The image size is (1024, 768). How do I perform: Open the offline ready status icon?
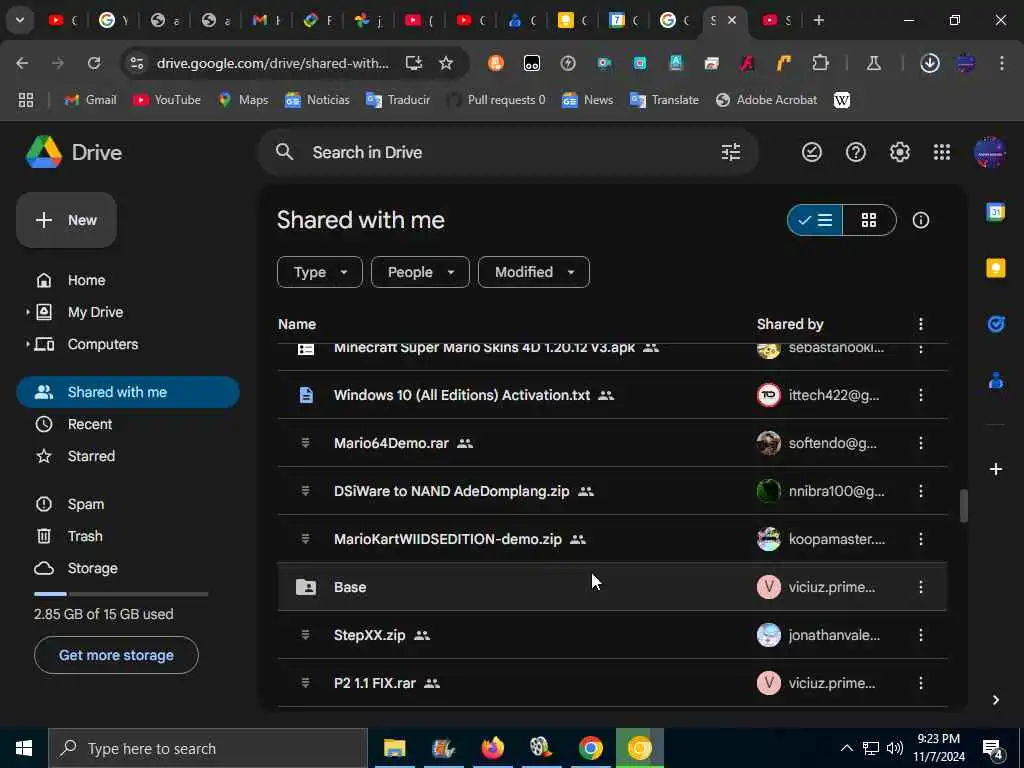point(812,152)
